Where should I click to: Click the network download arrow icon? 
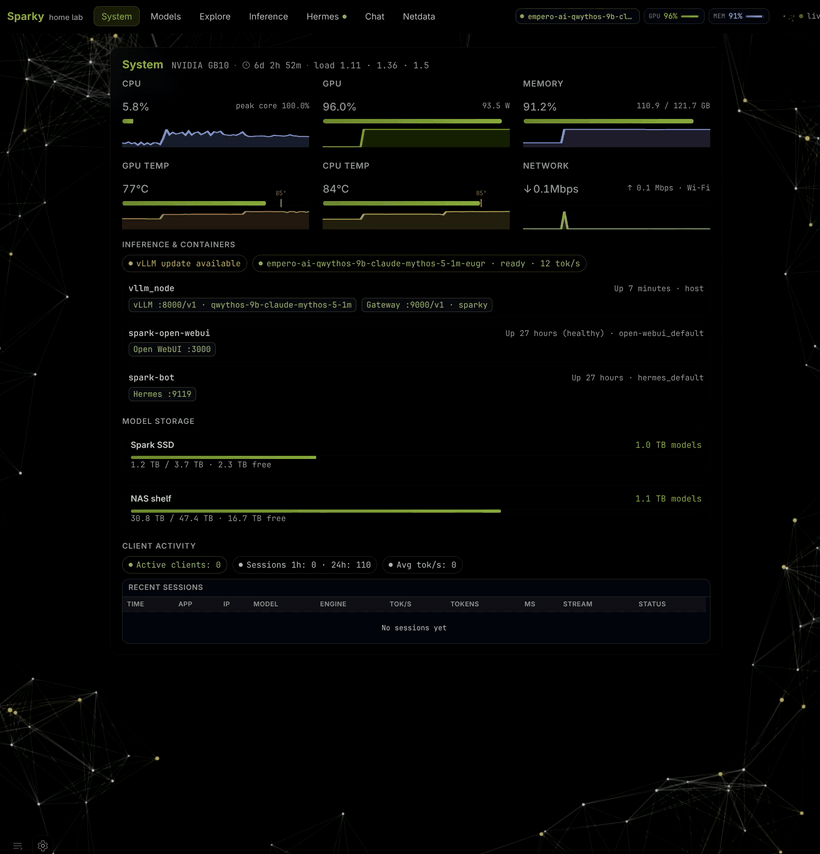pyautogui.click(x=527, y=189)
